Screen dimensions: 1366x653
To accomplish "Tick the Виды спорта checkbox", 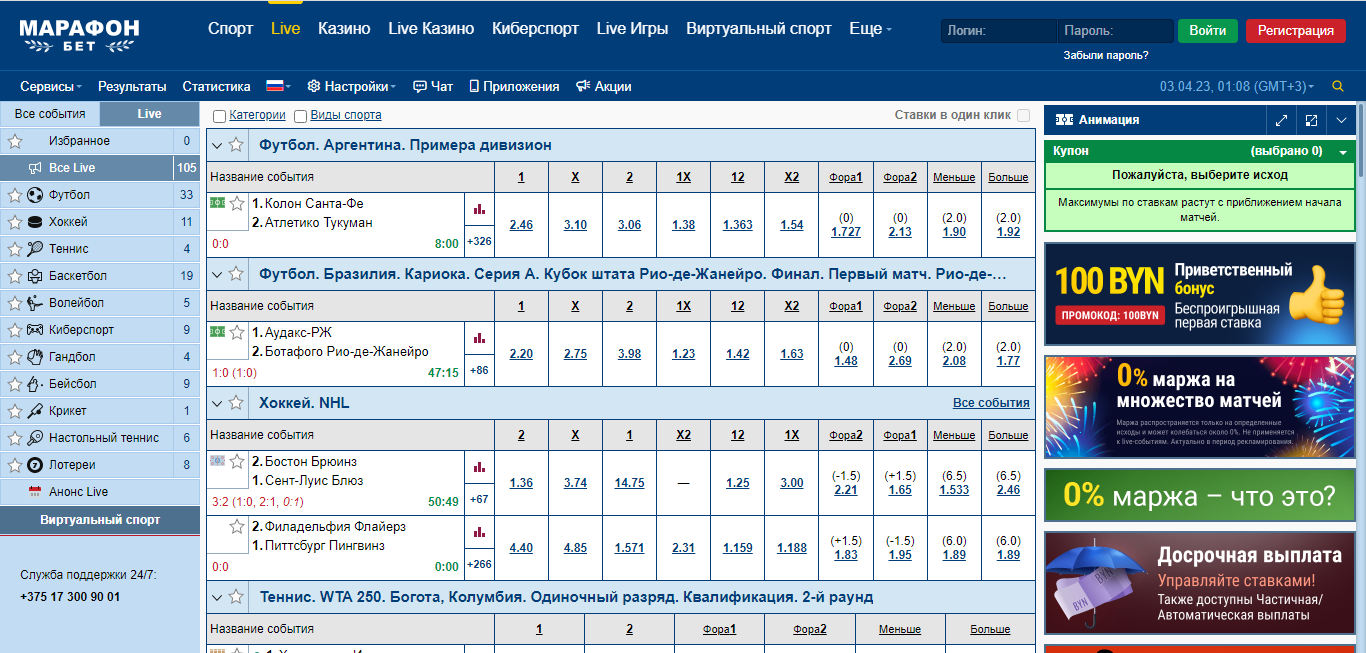I will (x=301, y=116).
